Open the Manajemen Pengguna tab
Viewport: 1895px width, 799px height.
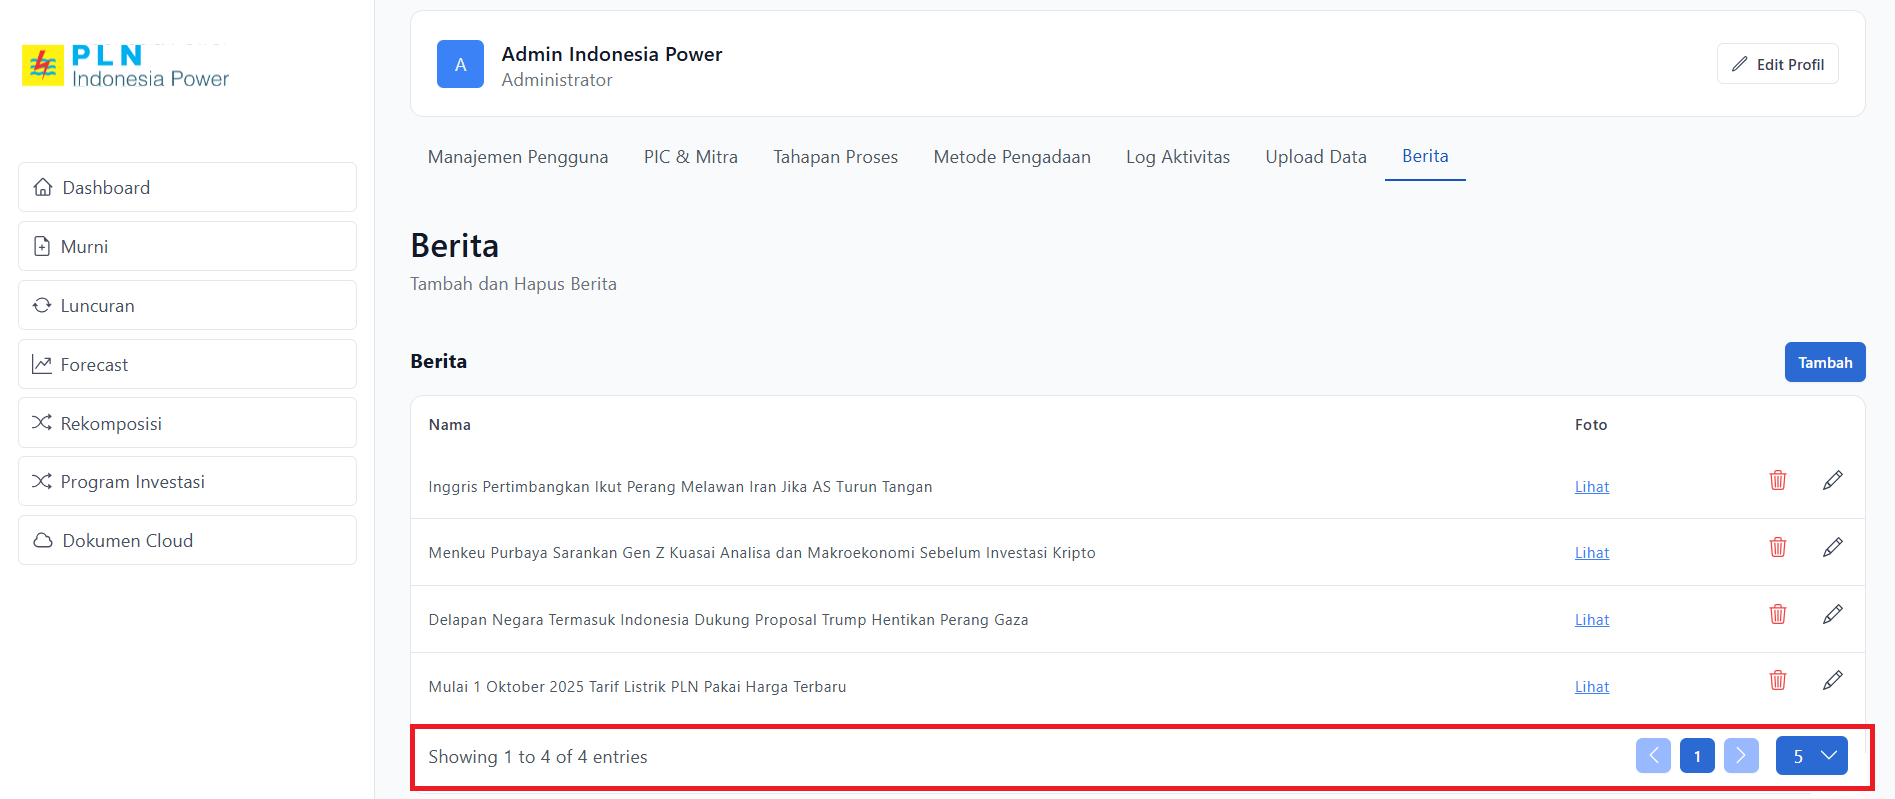(x=517, y=157)
